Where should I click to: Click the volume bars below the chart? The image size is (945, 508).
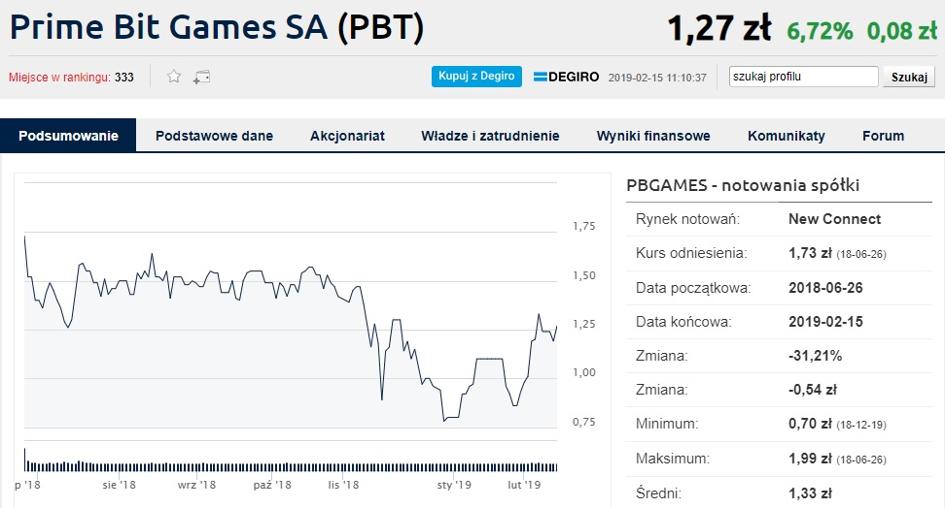[x=290, y=466]
